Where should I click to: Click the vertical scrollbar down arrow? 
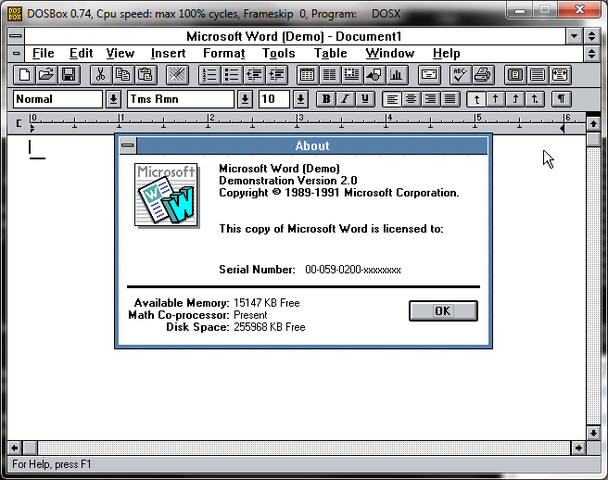[x=593, y=433]
